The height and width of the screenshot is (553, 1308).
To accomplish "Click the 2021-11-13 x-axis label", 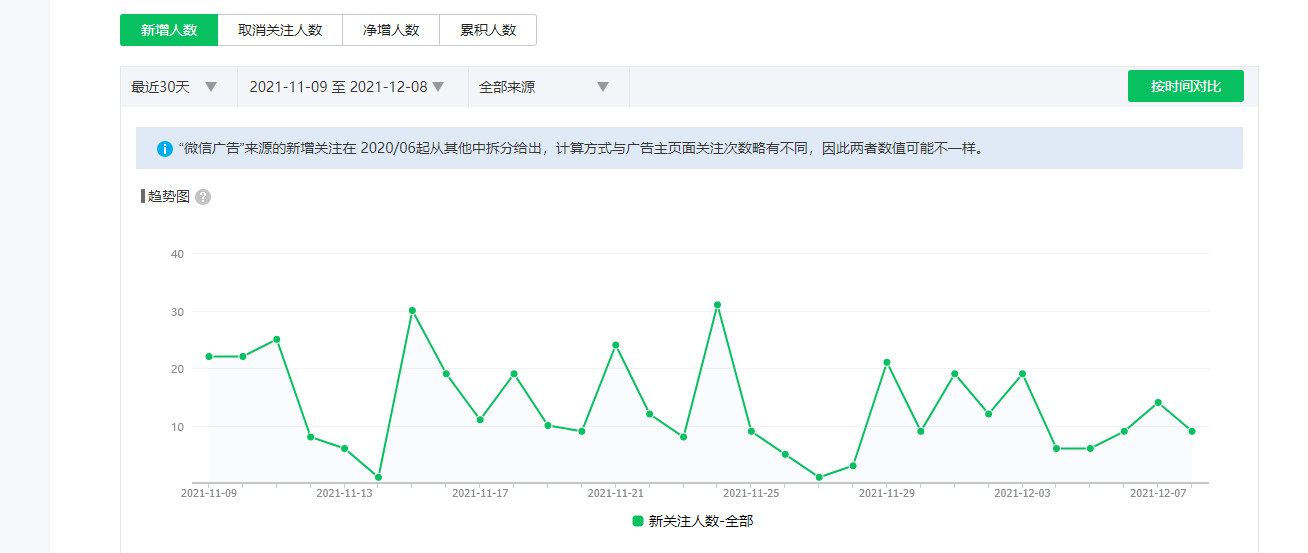I will click(344, 493).
